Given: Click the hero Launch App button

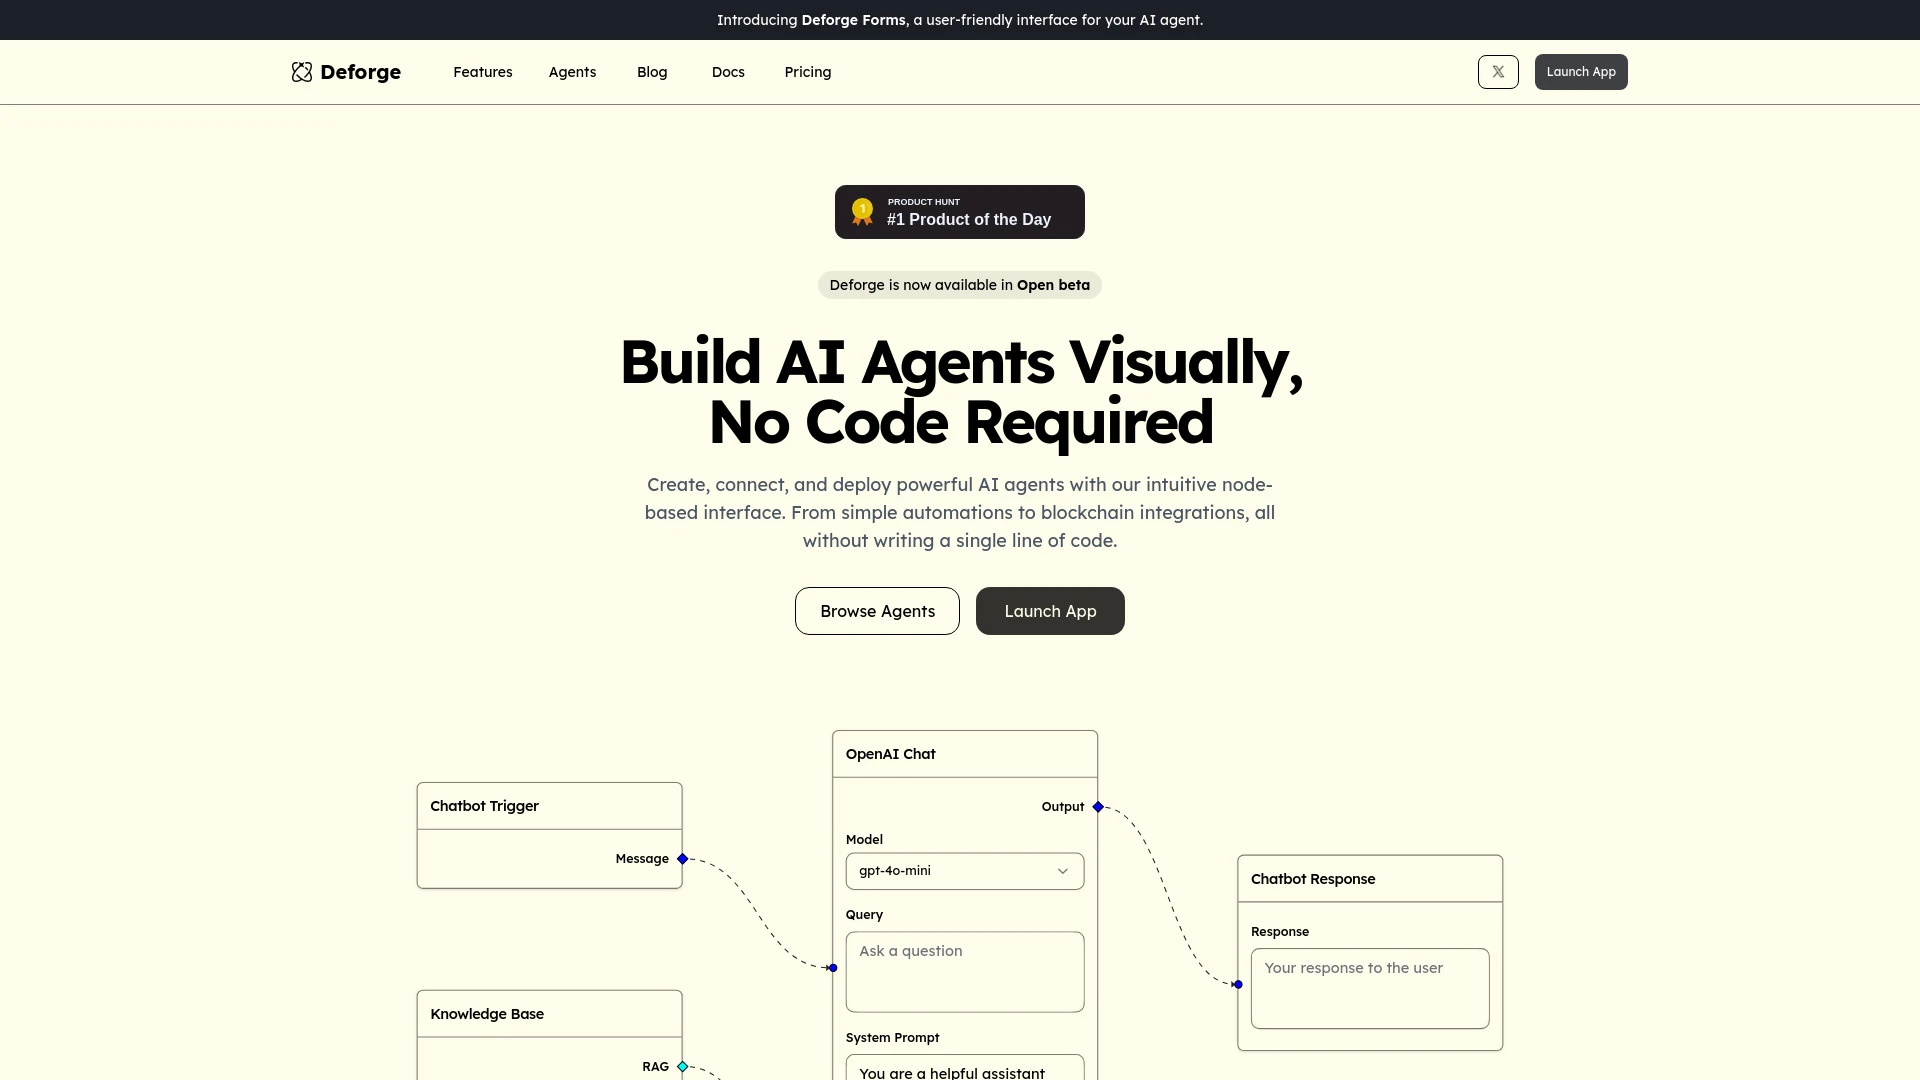Looking at the screenshot, I should click(1050, 610).
